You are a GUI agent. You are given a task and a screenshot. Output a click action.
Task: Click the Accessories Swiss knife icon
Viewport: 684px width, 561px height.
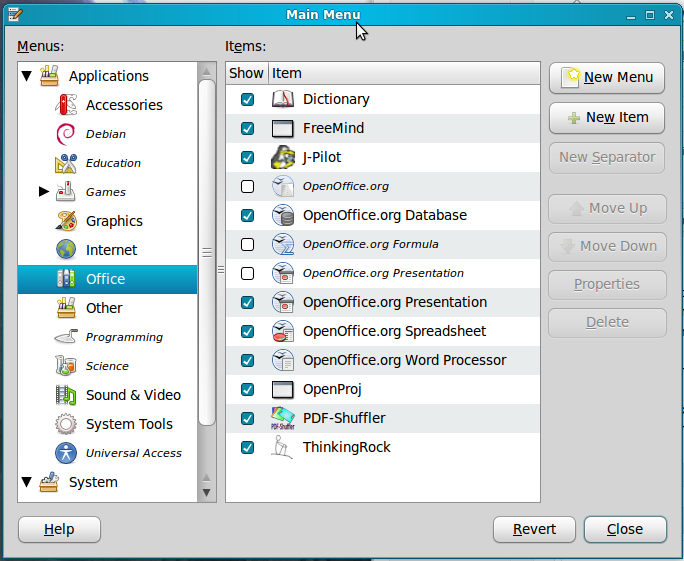66,105
